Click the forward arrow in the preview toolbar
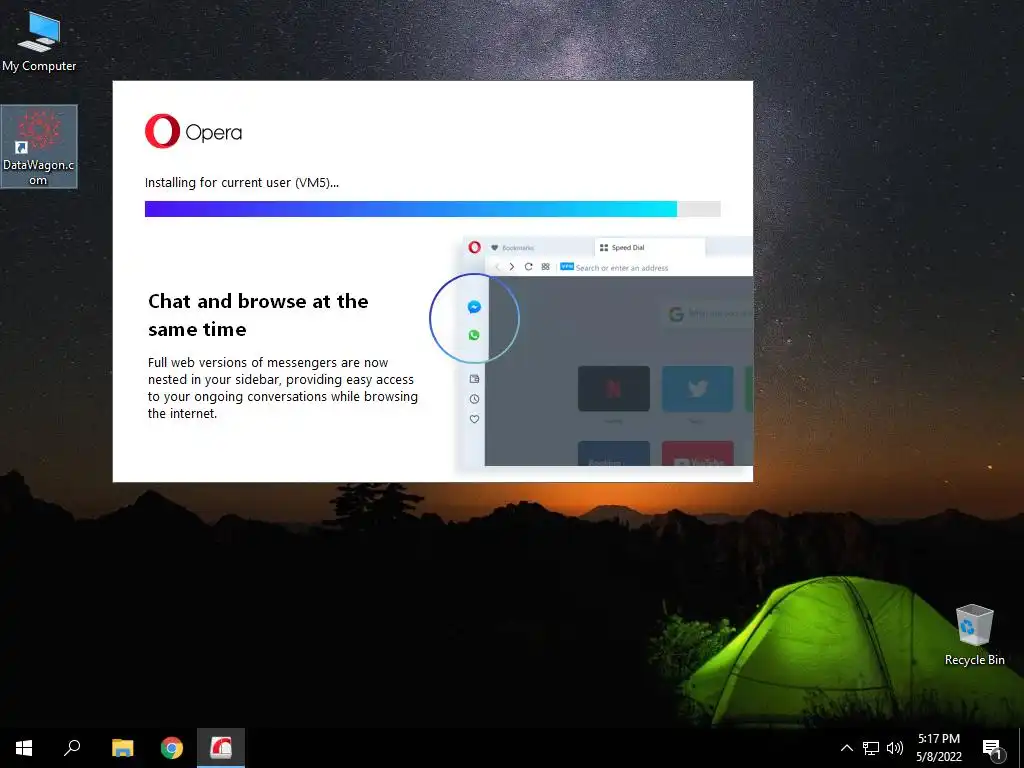This screenshot has height=768, width=1024. (x=511, y=266)
